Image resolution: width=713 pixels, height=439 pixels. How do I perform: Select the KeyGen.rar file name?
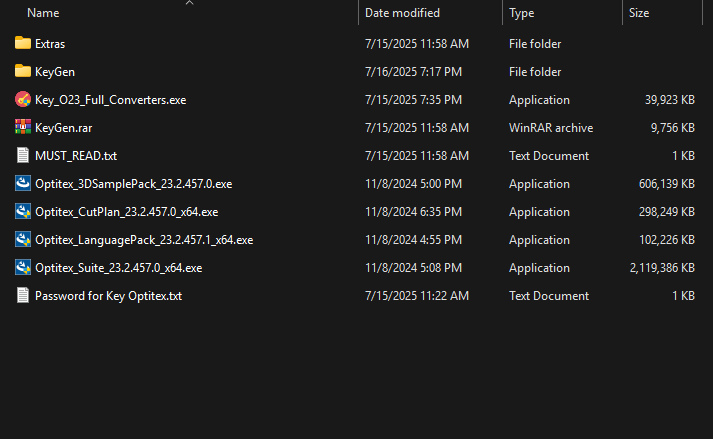tap(64, 128)
